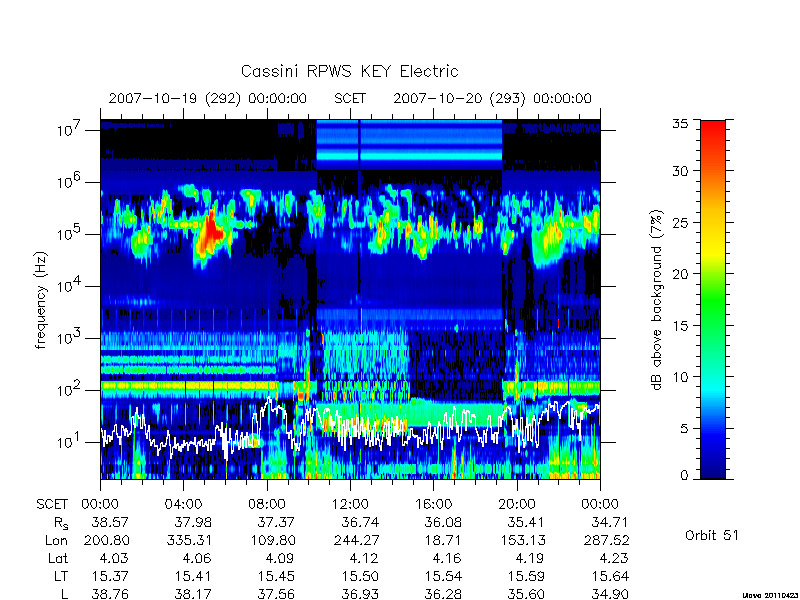Screen dimensions: 800x600
Task: Click the end date '2007-10-20 (293) 00:00:00'
Action: [x=492, y=98]
